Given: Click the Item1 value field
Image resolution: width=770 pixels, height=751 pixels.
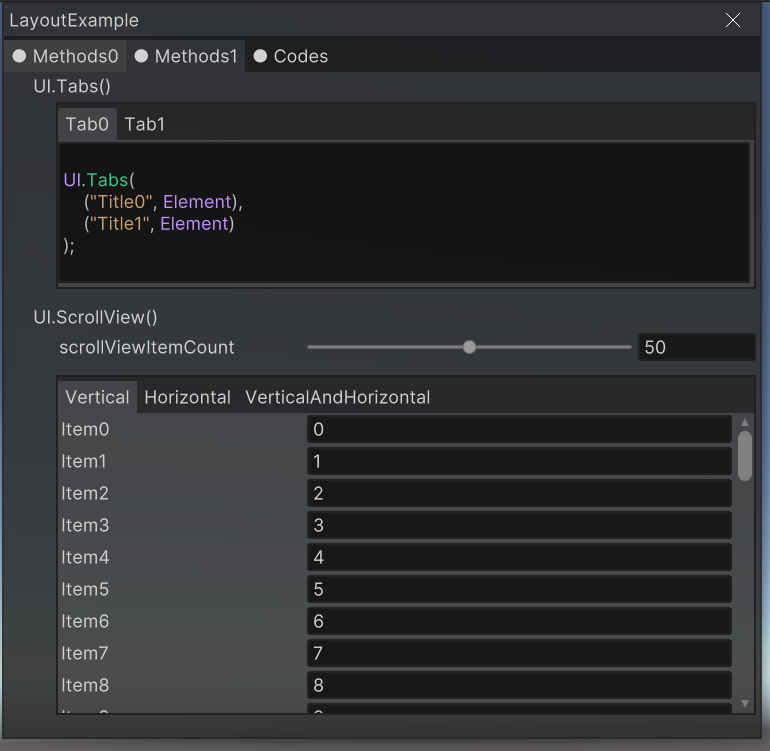Looking at the screenshot, I should [519, 461].
